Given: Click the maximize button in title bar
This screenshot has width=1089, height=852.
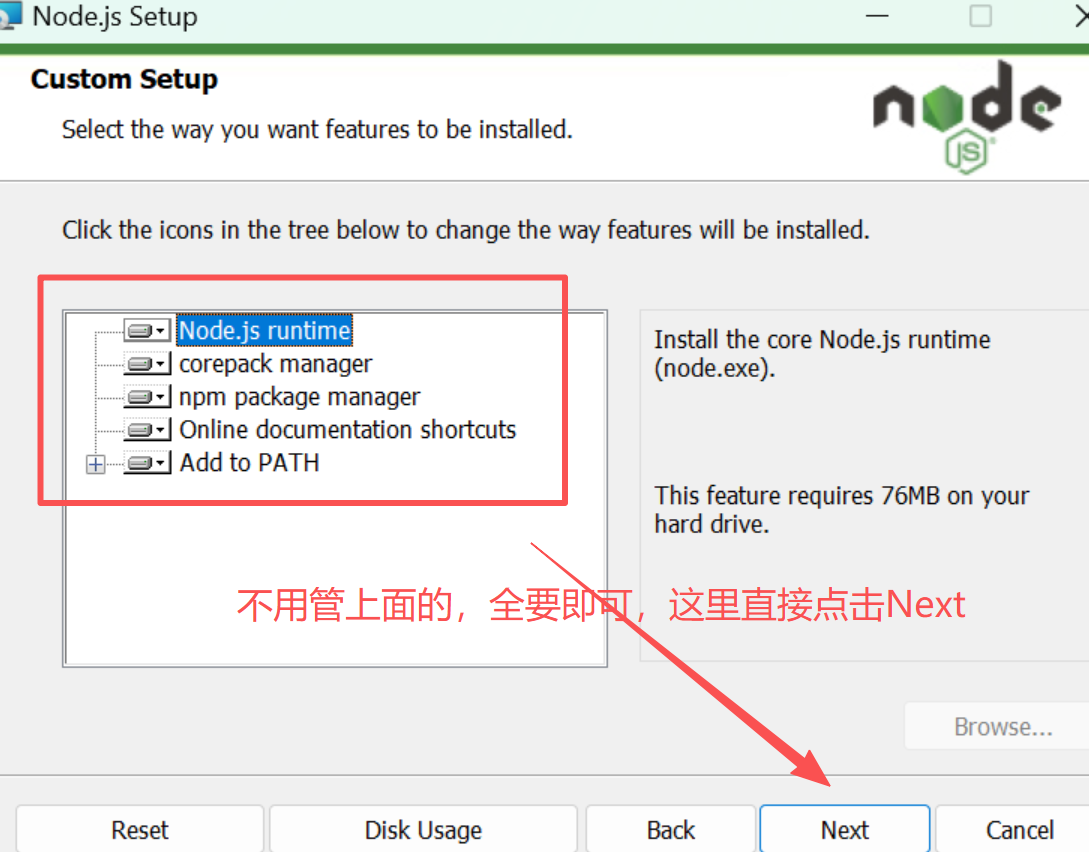Looking at the screenshot, I should point(980,16).
